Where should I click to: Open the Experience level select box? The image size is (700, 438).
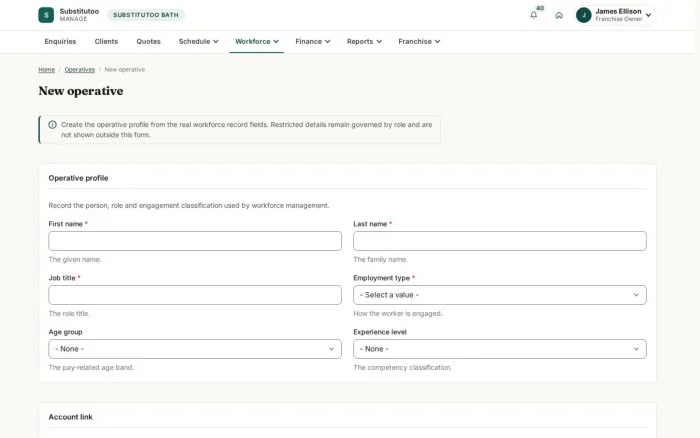click(x=500, y=349)
